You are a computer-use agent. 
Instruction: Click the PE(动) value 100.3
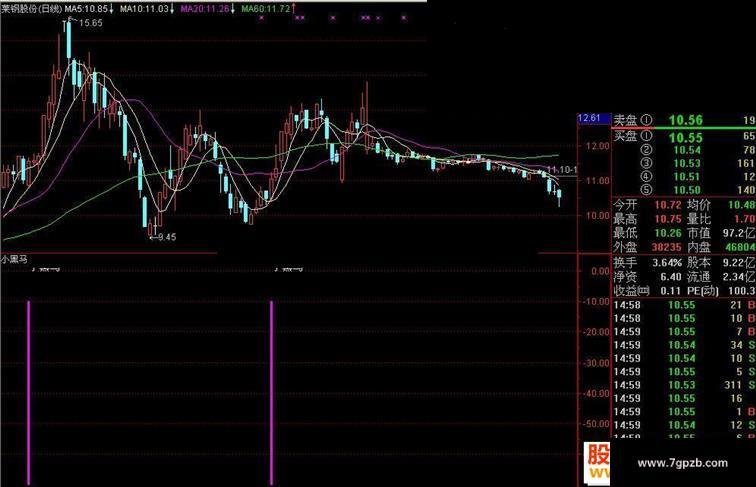pos(742,291)
